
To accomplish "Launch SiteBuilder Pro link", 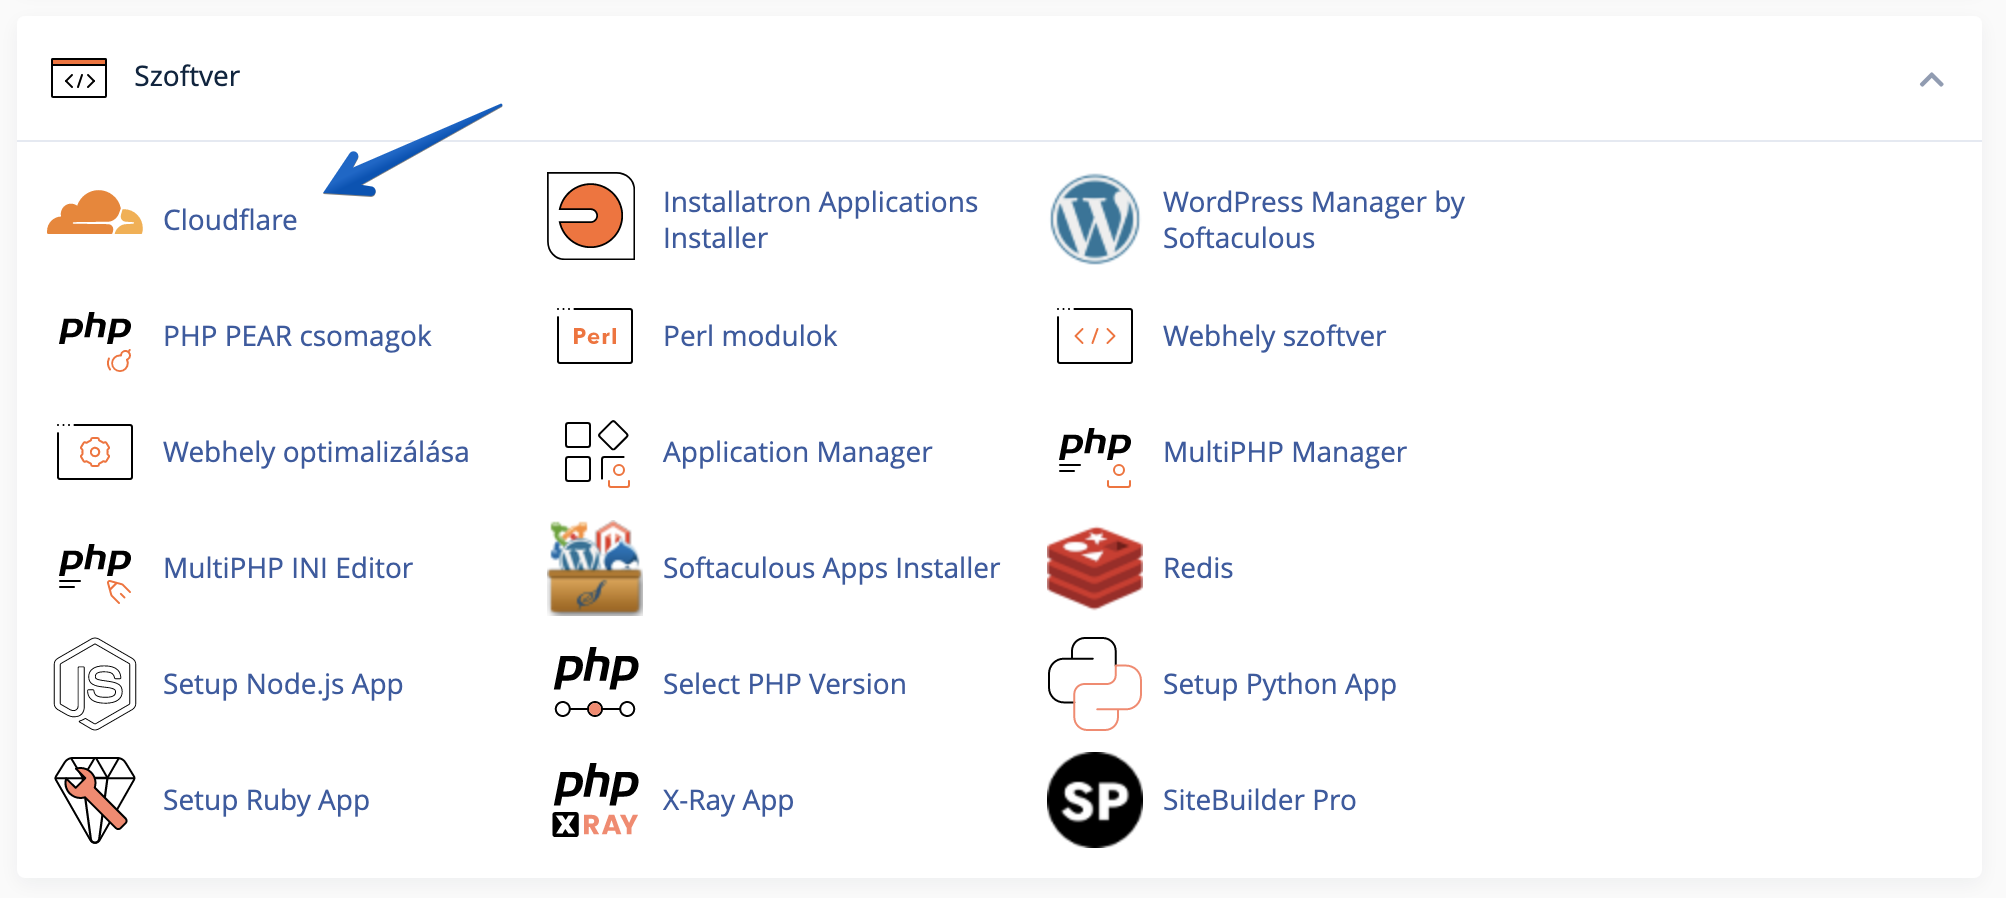I will (1259, 800).
